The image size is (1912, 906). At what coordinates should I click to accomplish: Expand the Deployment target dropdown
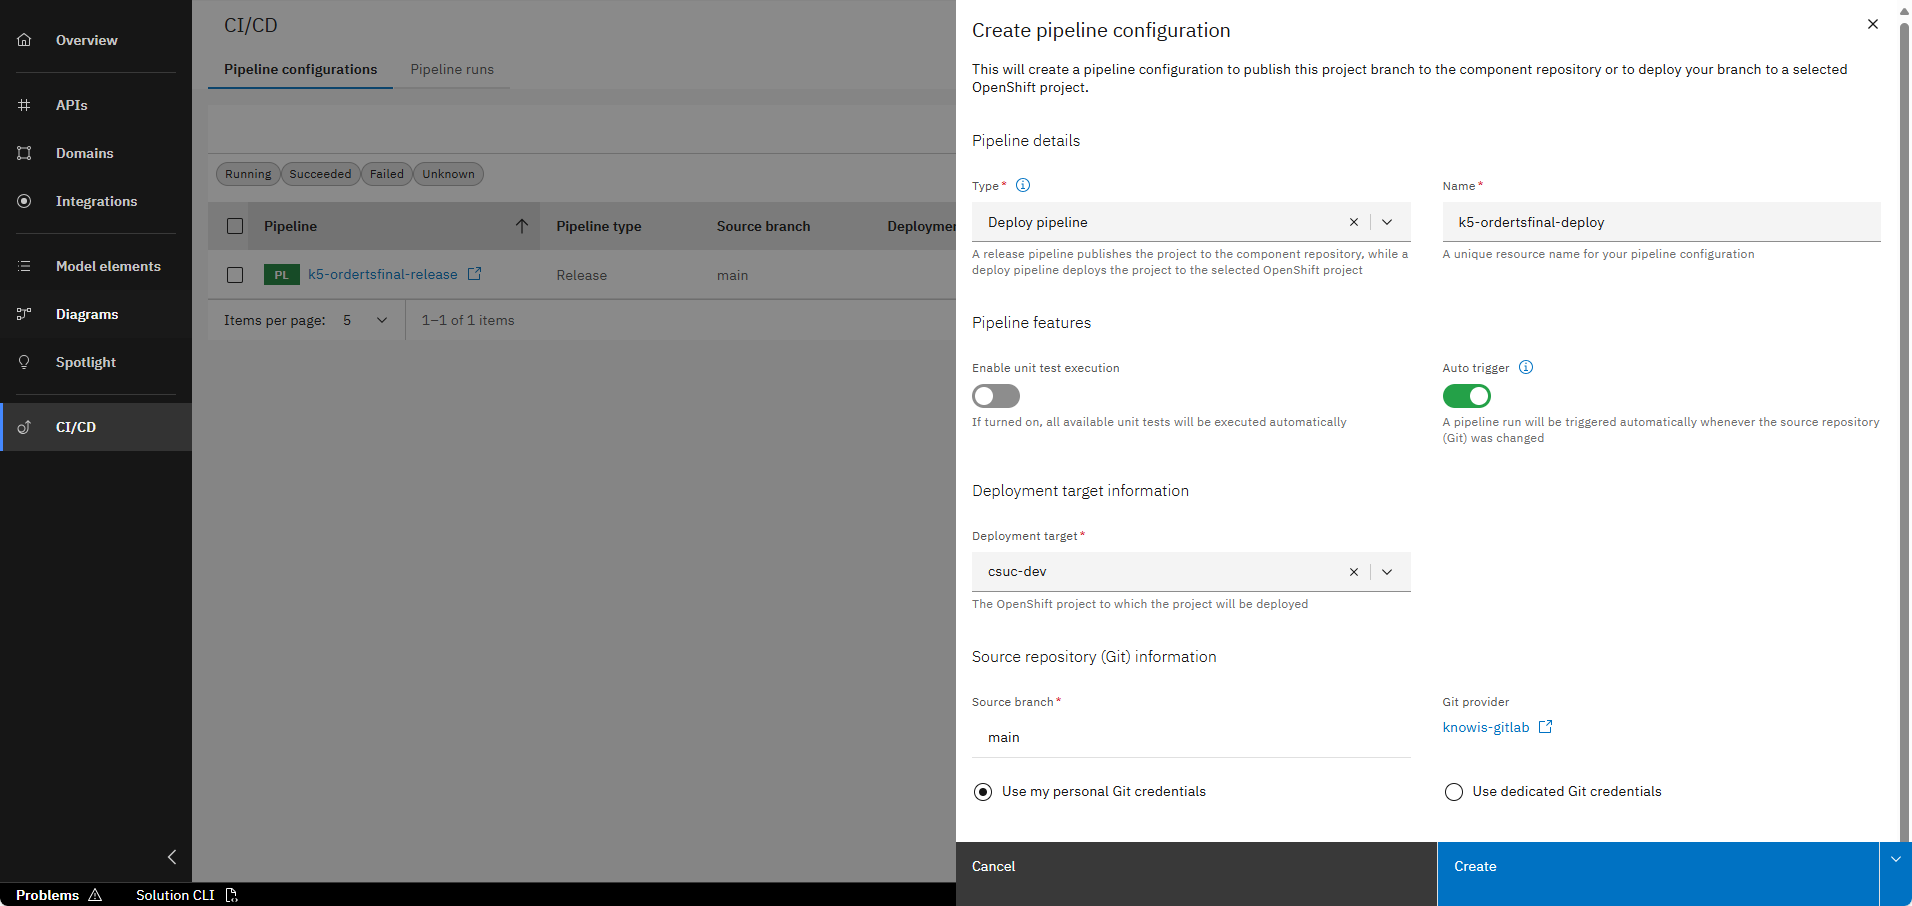click(1387, 571)
